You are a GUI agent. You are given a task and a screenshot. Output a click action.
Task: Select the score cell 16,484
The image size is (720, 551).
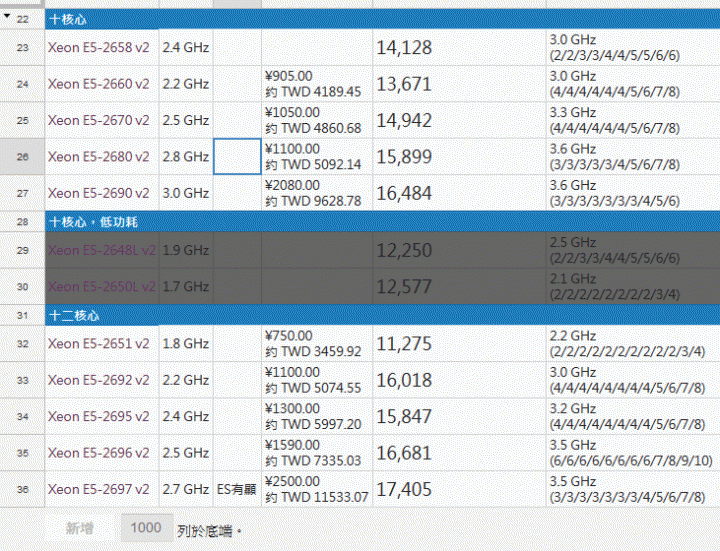[459, 193]
